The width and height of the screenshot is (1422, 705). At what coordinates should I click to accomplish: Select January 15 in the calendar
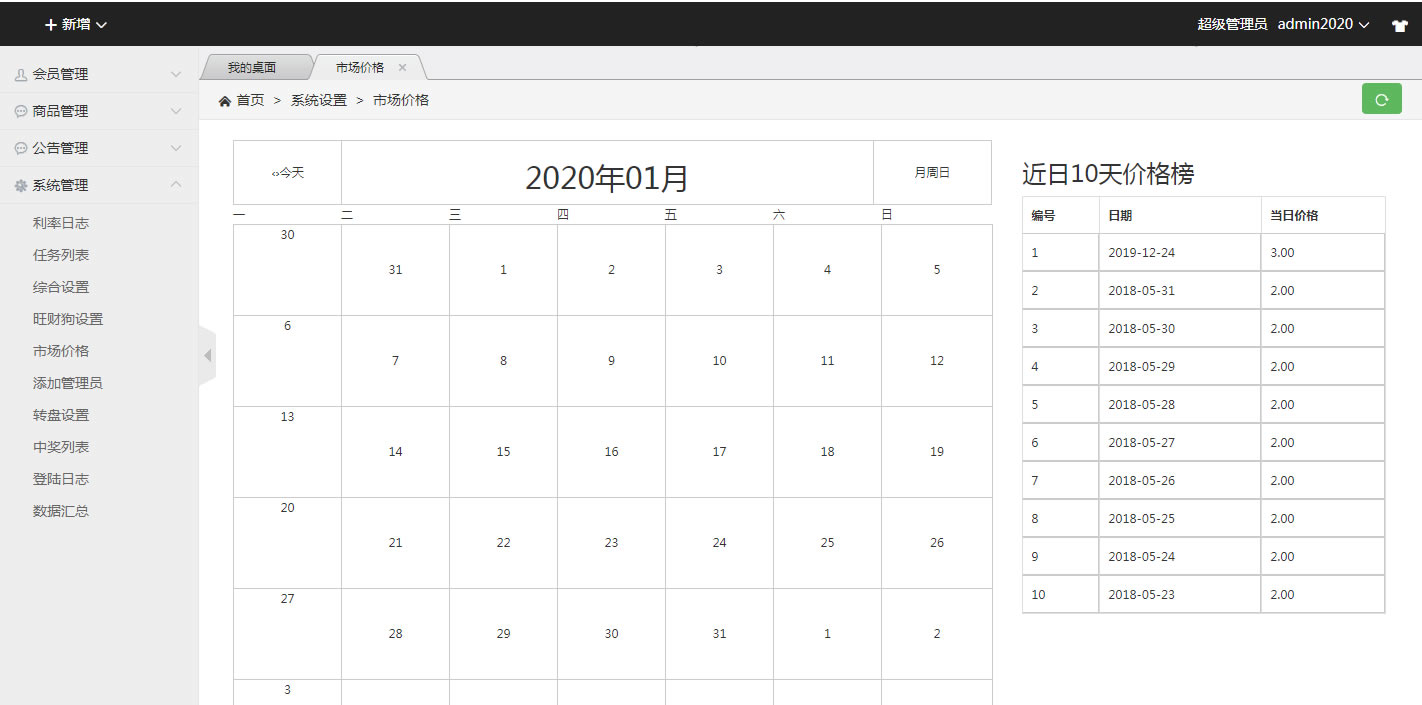point(503,452)
